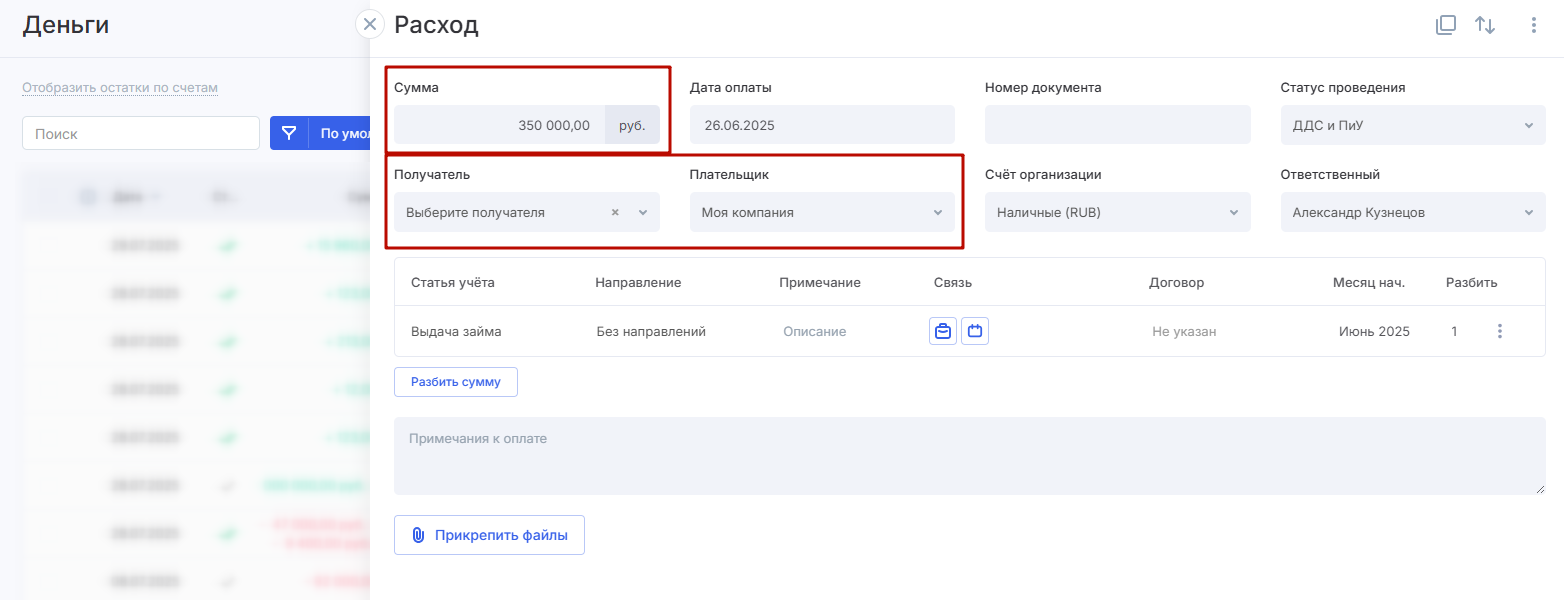This screenshot has width=1564, height=600.
Task: Click the Примечания к оплате text area
Action: 970,456
